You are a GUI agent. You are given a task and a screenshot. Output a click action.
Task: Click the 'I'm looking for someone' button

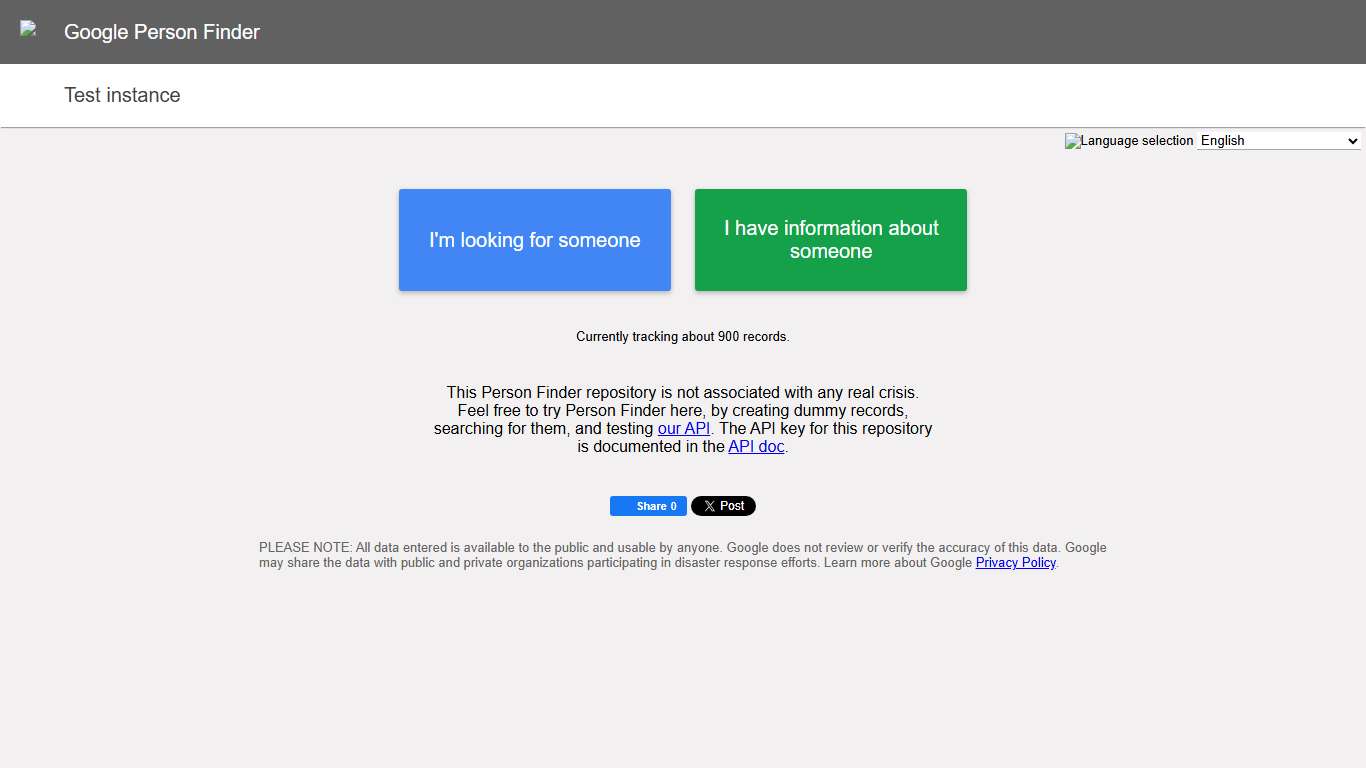[534, 240]
